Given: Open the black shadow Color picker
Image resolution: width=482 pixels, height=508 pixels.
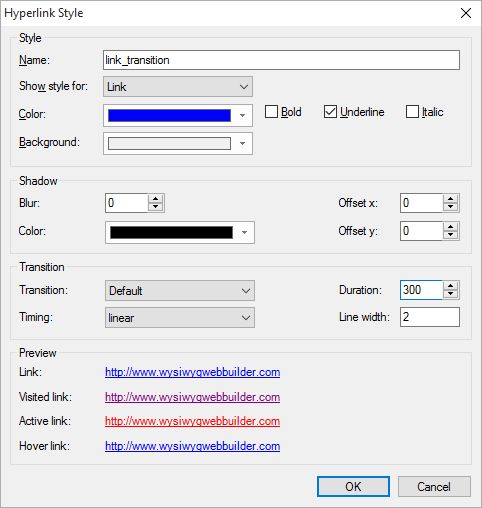Looking at the screenshot, I should pos(180,232).
